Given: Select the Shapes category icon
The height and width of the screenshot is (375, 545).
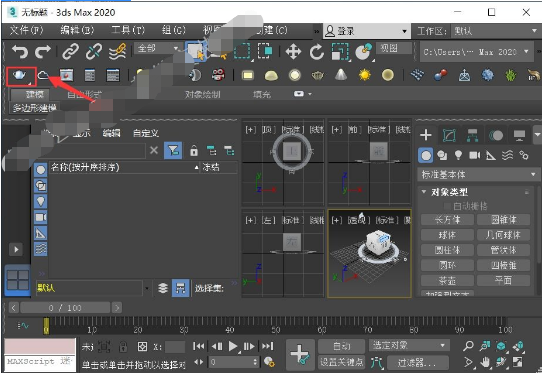Looking at the screenshot, I should [x=442, y=155].
